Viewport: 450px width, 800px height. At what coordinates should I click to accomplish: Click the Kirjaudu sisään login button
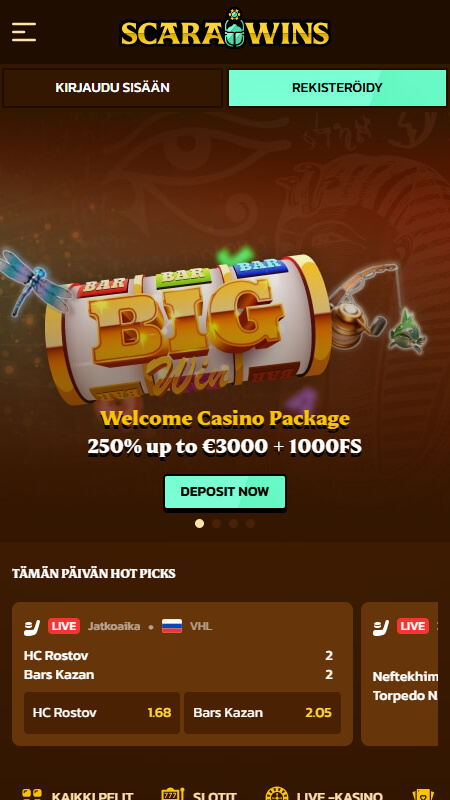click(112, 88)
